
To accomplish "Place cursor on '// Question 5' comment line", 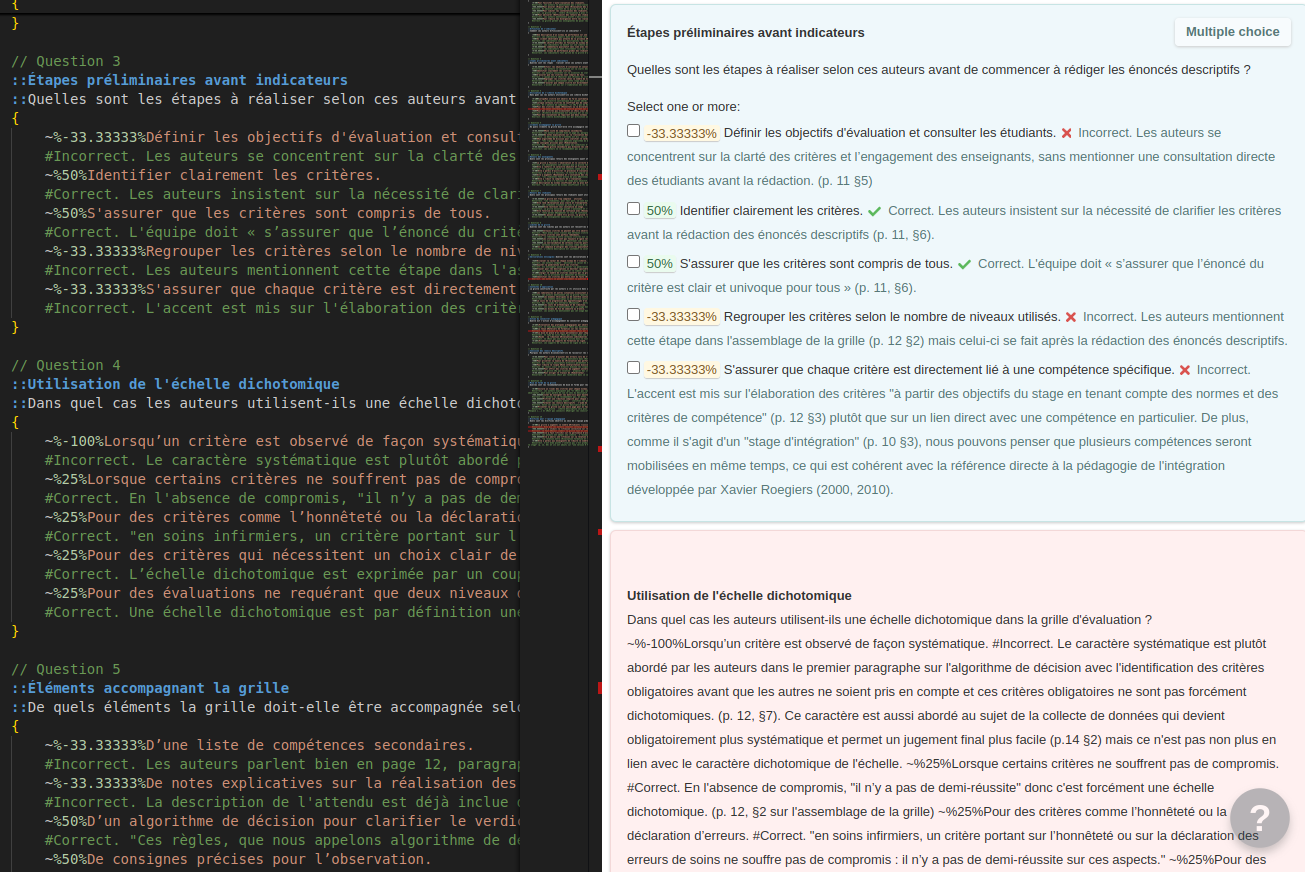I will (x=66, y=669).
